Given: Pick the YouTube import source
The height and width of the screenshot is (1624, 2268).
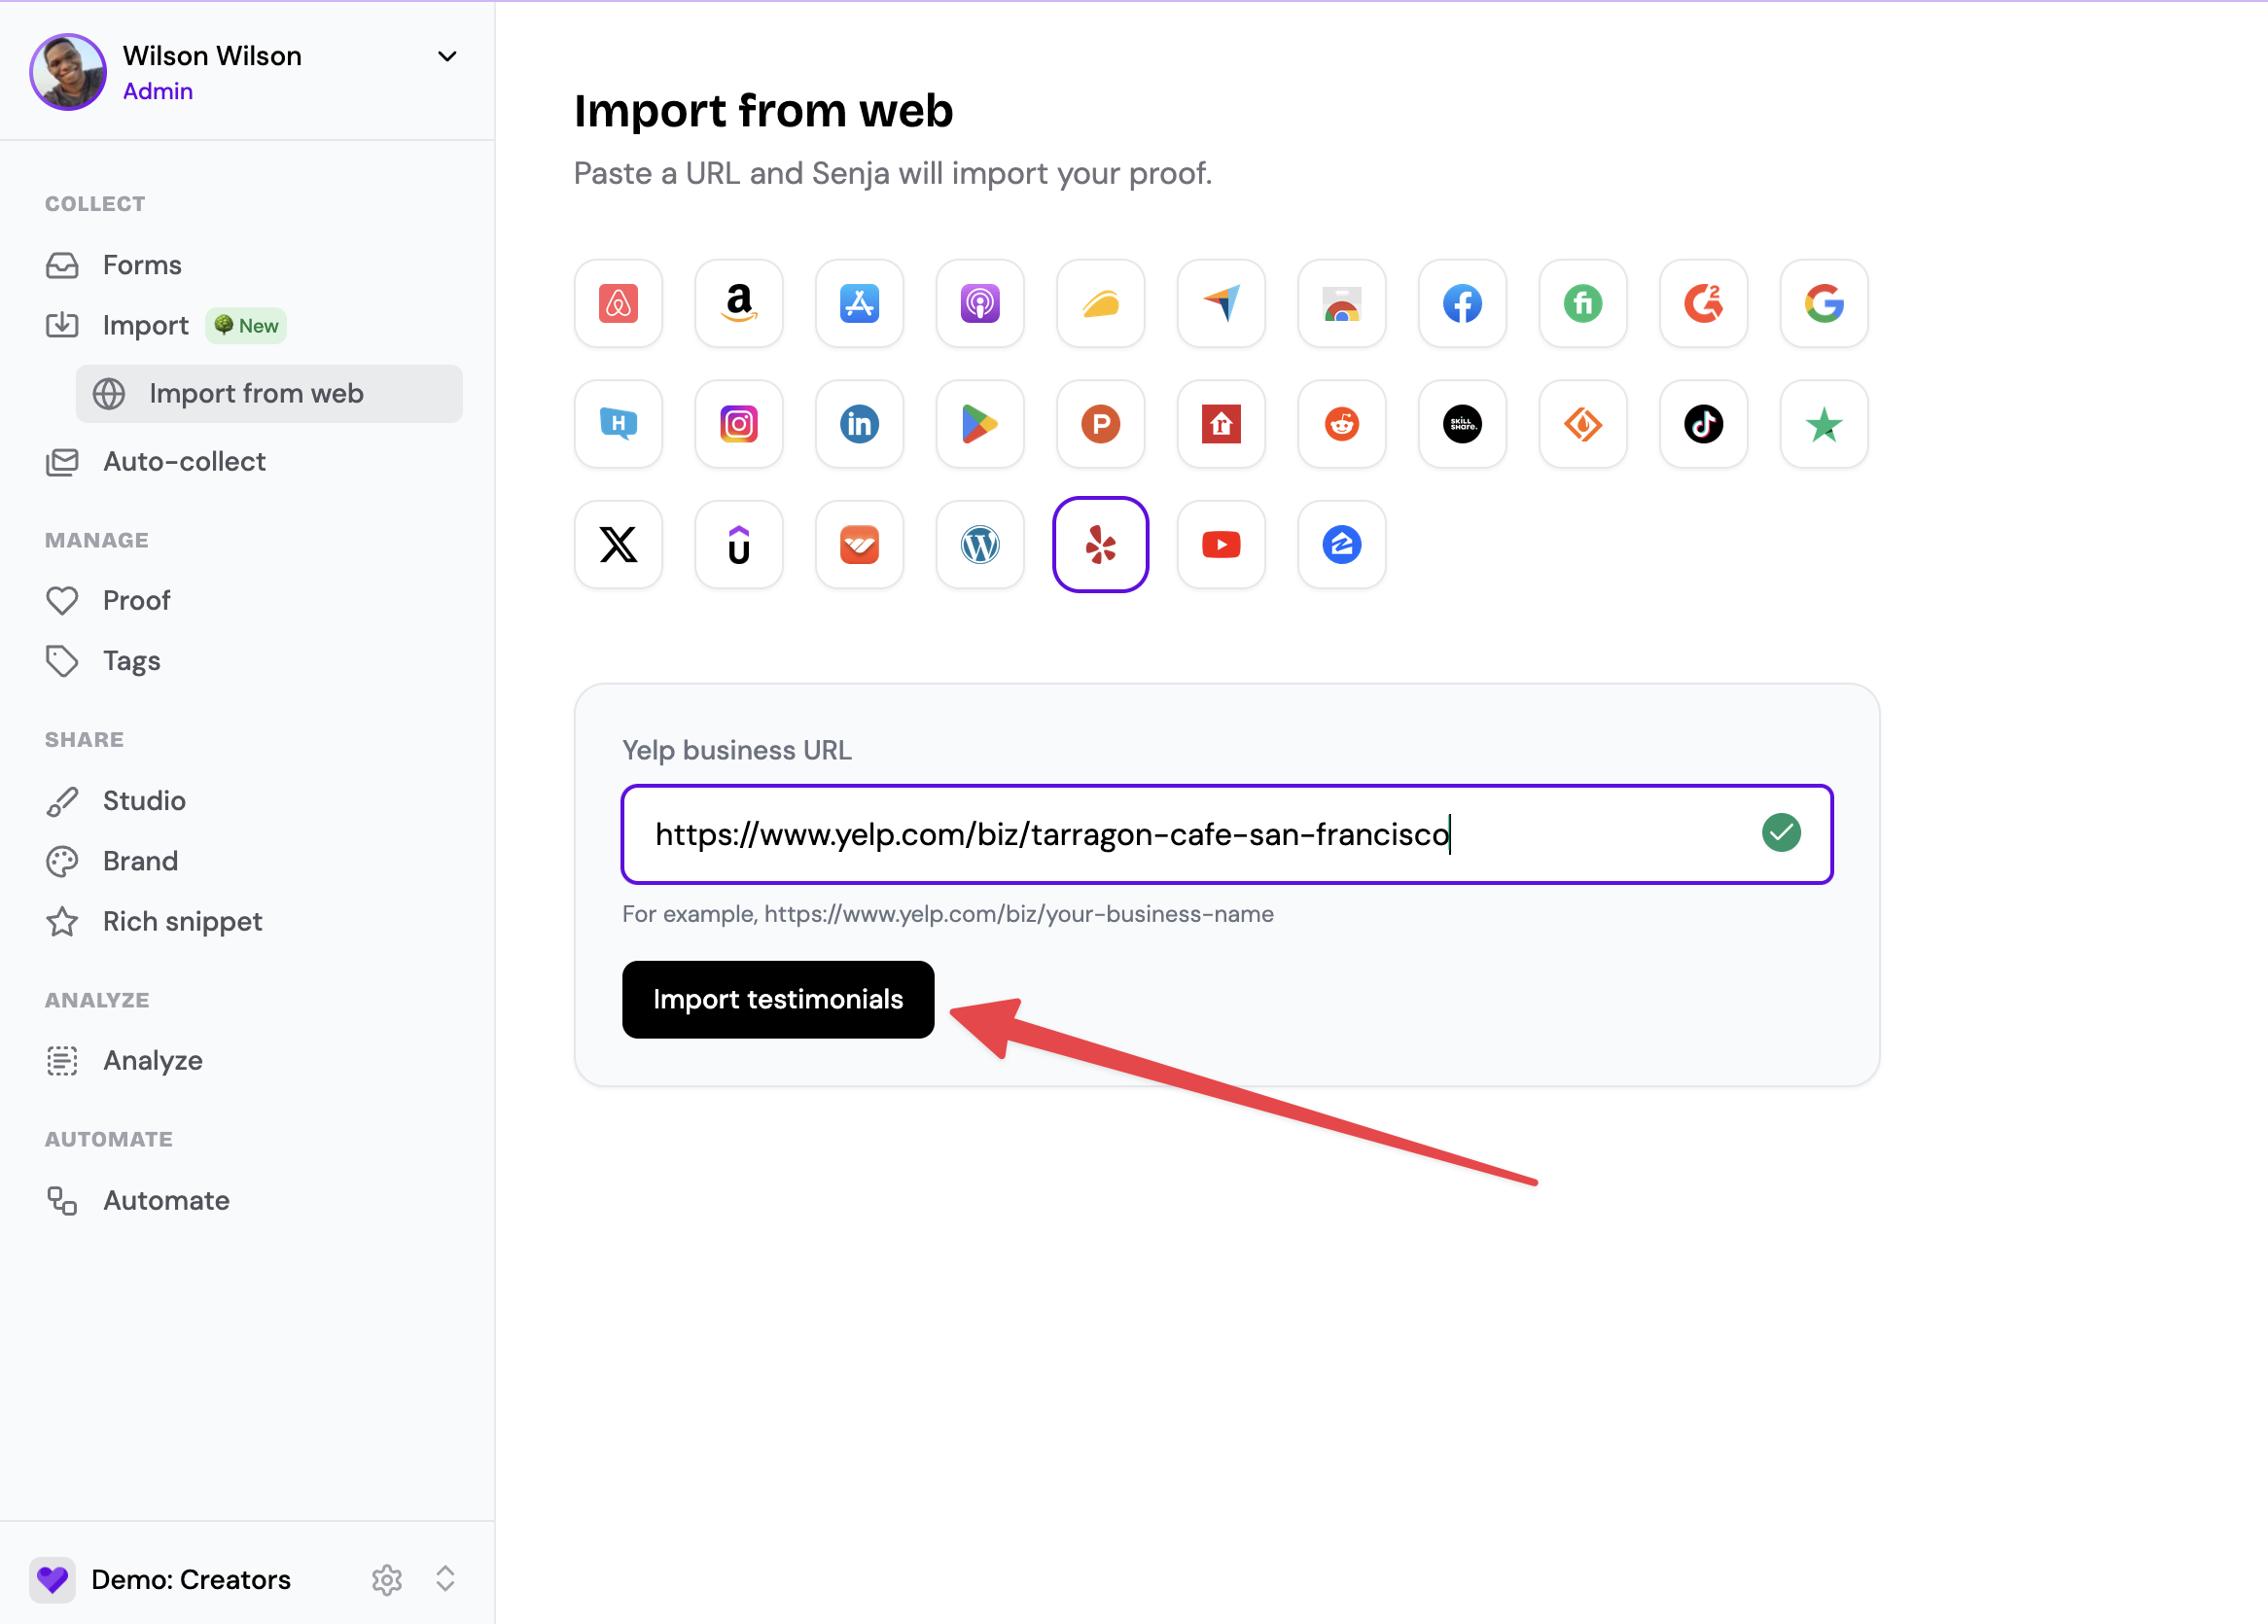Looking at the screenshot, I should (1221, 544).
